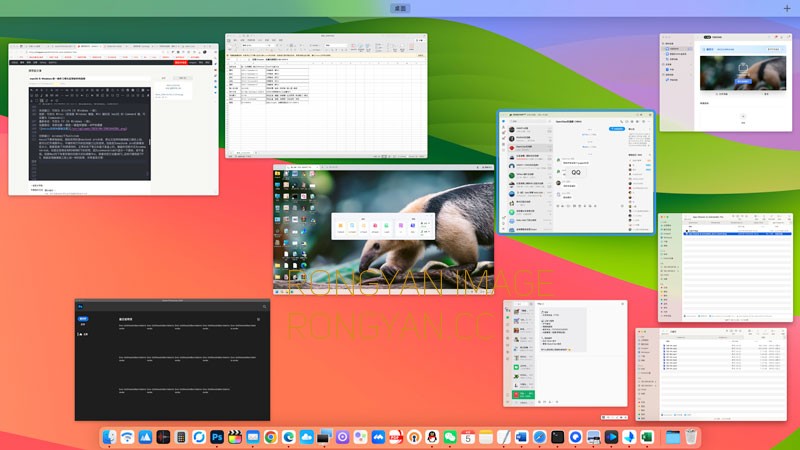
Task: Select the highlighted QQ chat window
Action: coord(576,172)
